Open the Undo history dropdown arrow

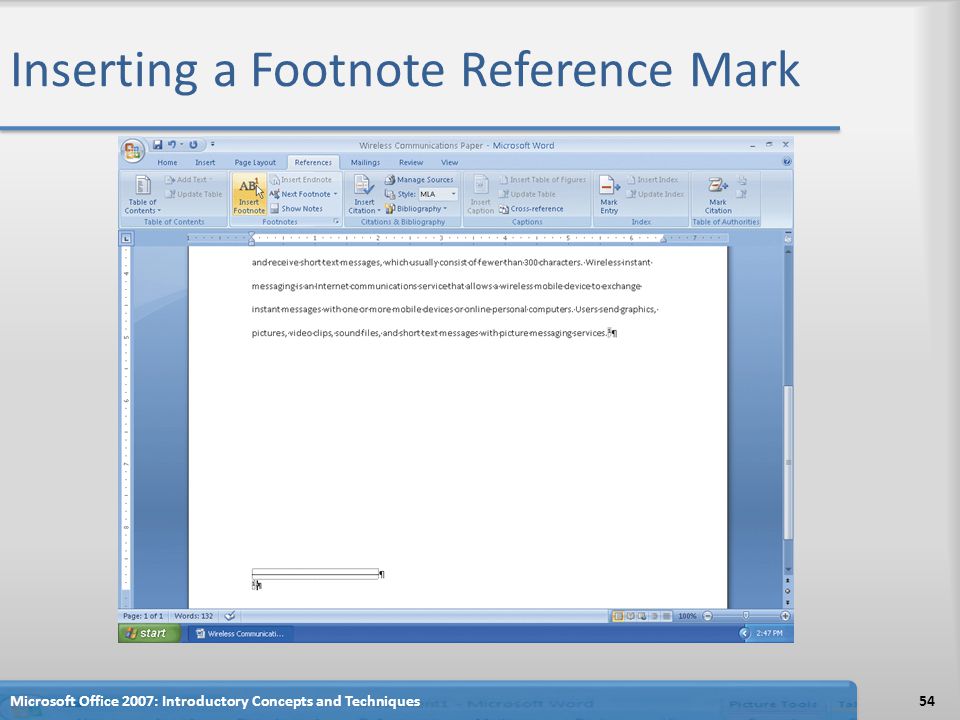(x=182, y=144)
